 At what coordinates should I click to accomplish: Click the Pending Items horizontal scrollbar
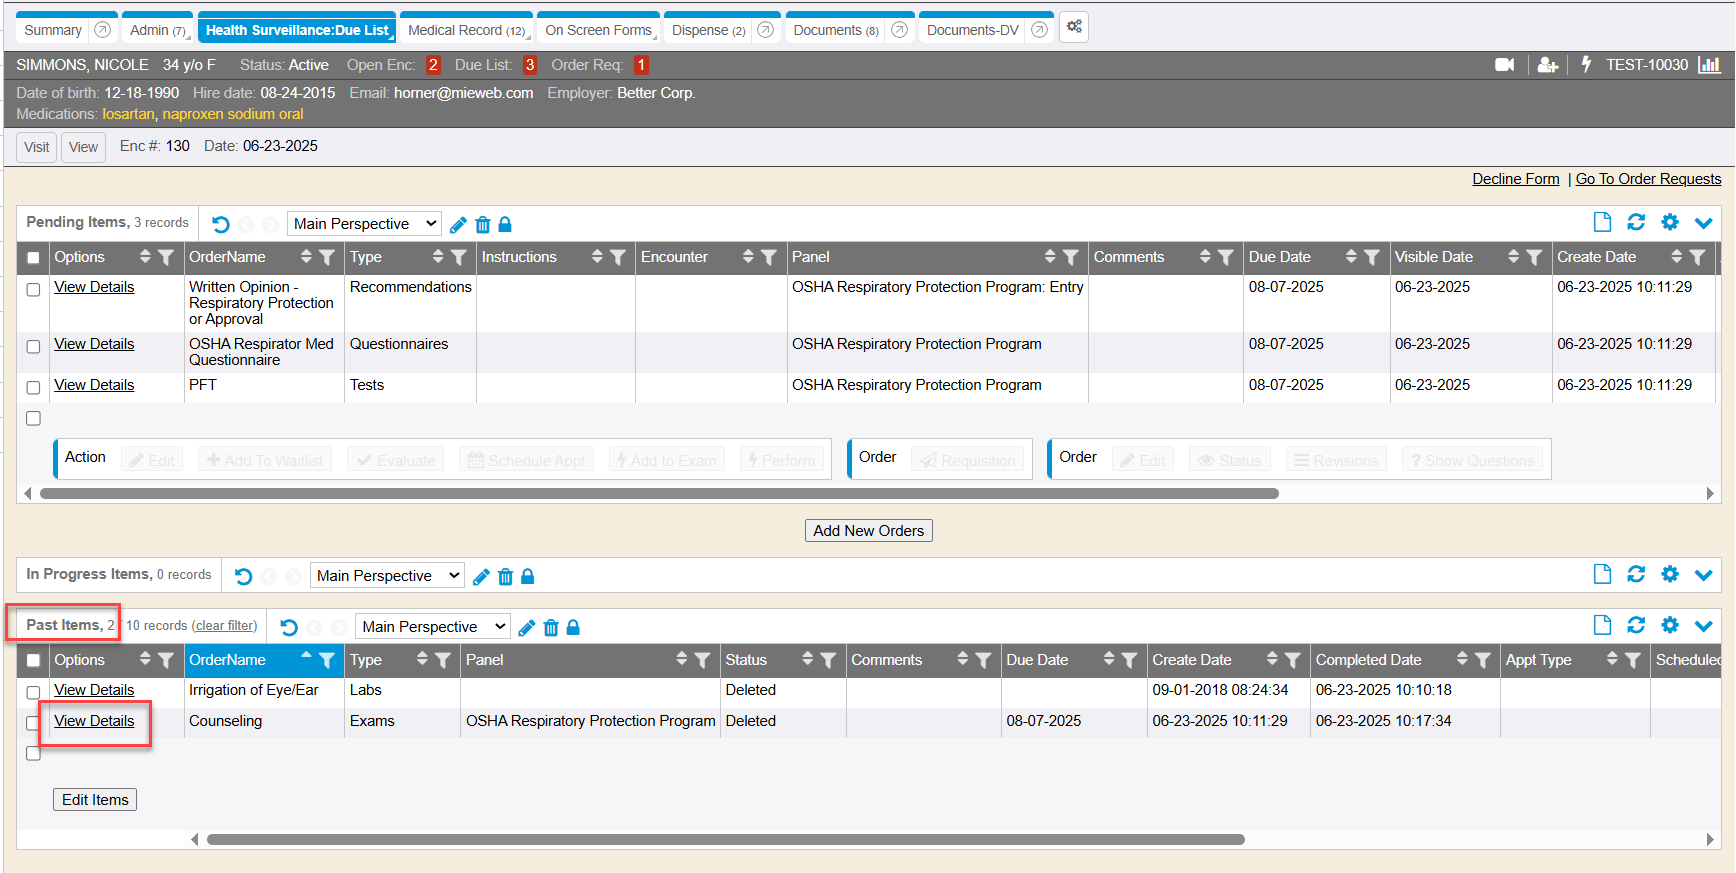click(658, 493)
